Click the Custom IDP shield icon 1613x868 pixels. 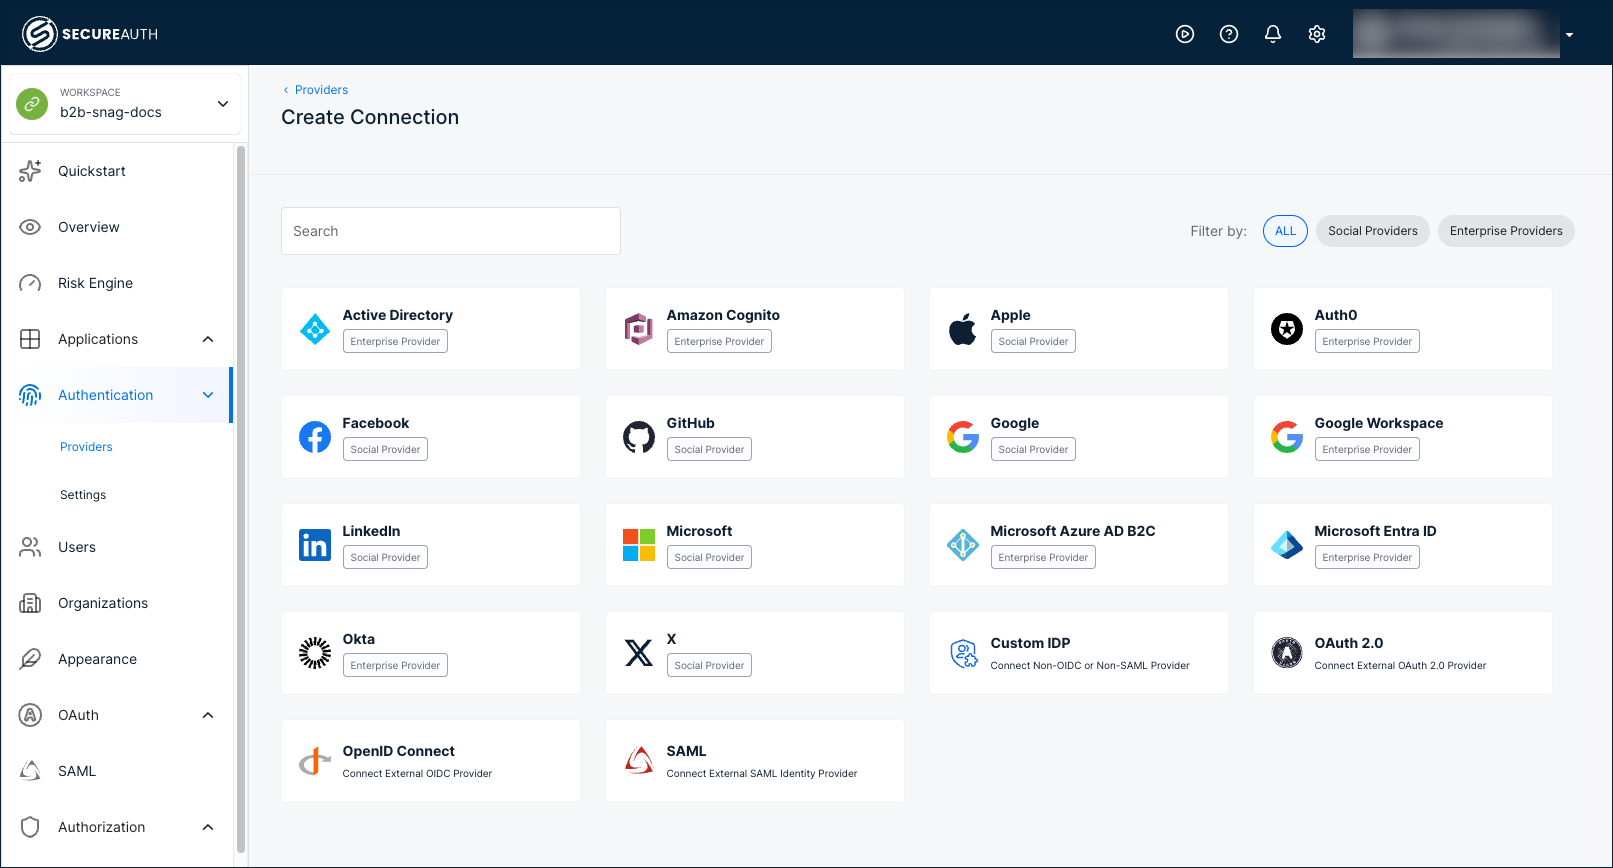tap(963, 653)
